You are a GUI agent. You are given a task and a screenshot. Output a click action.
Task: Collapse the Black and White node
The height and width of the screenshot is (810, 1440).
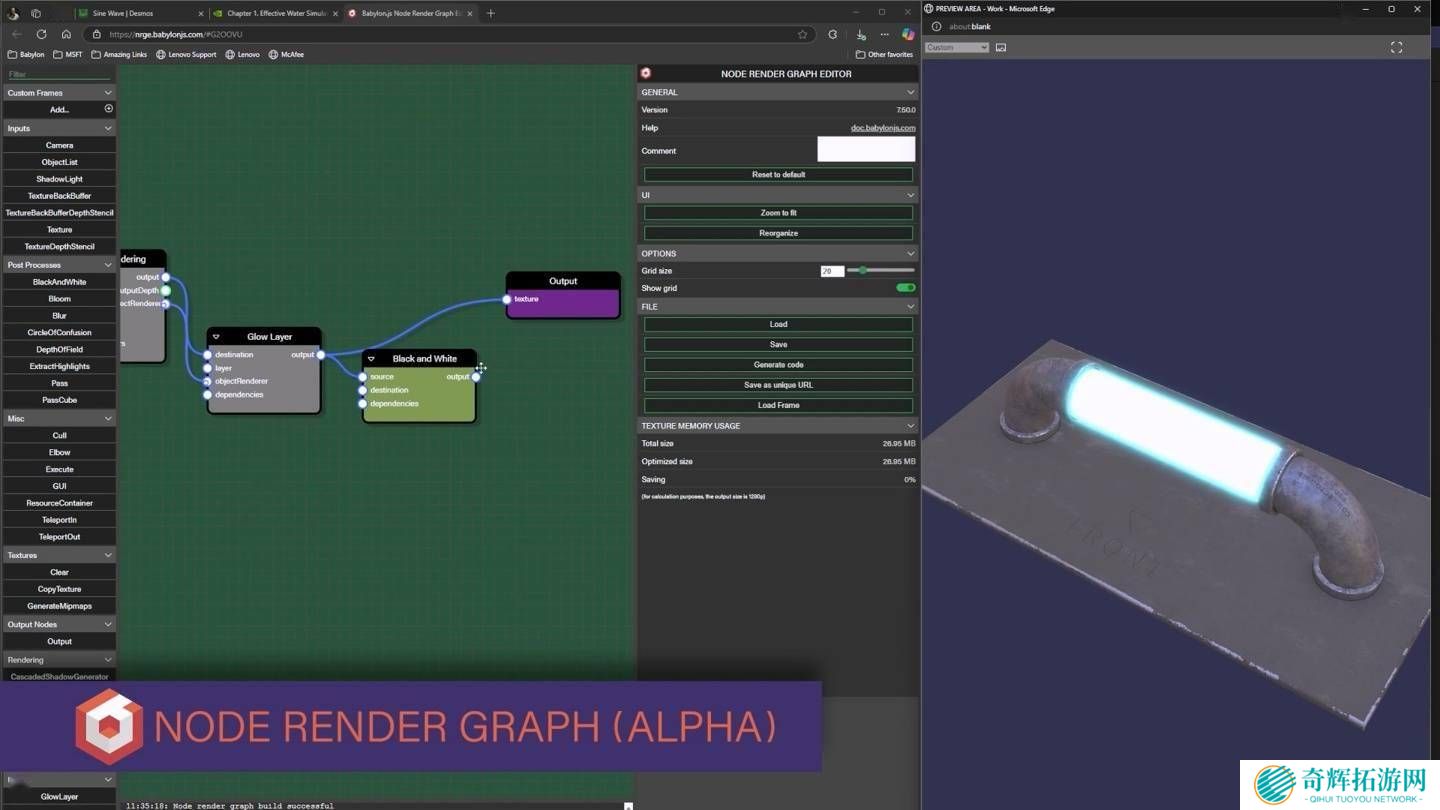[371, 359]
